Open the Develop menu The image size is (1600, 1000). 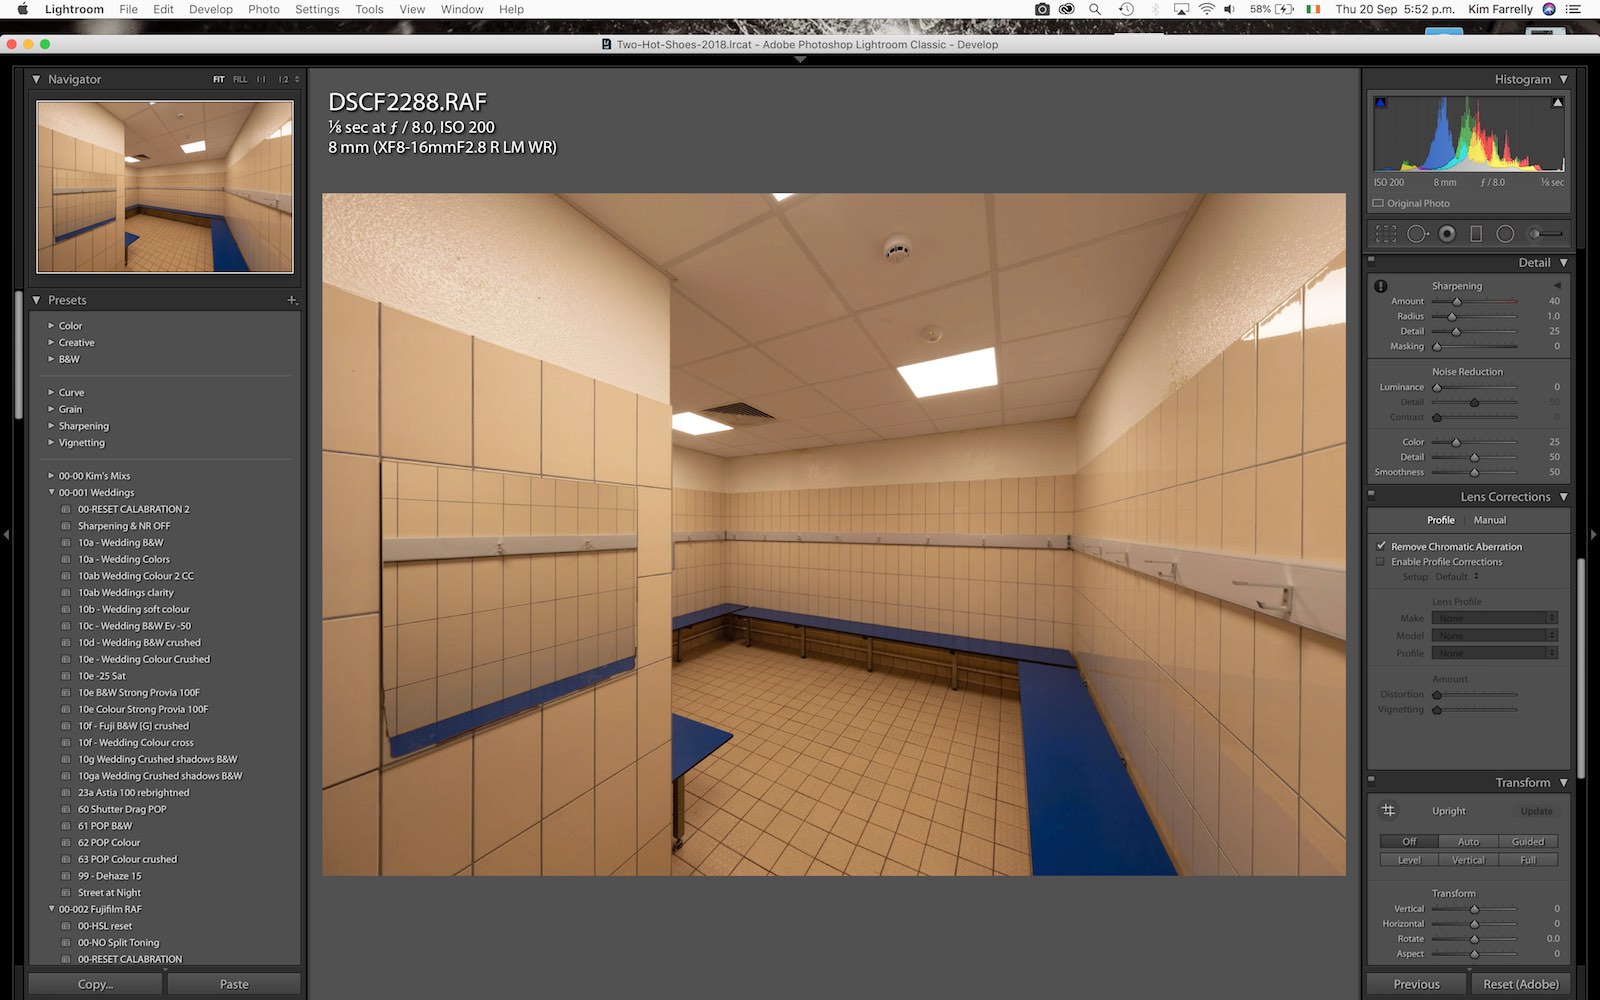coord(211,9)
